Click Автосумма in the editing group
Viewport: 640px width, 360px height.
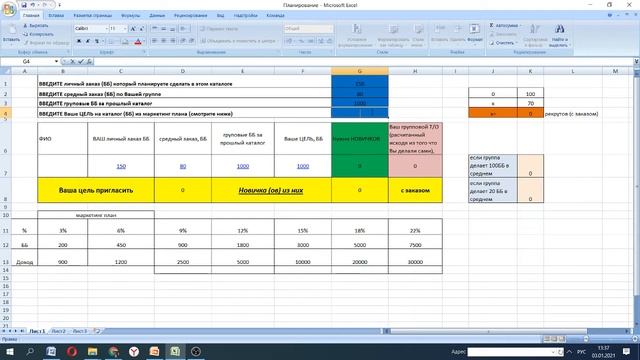pos(506,25)
